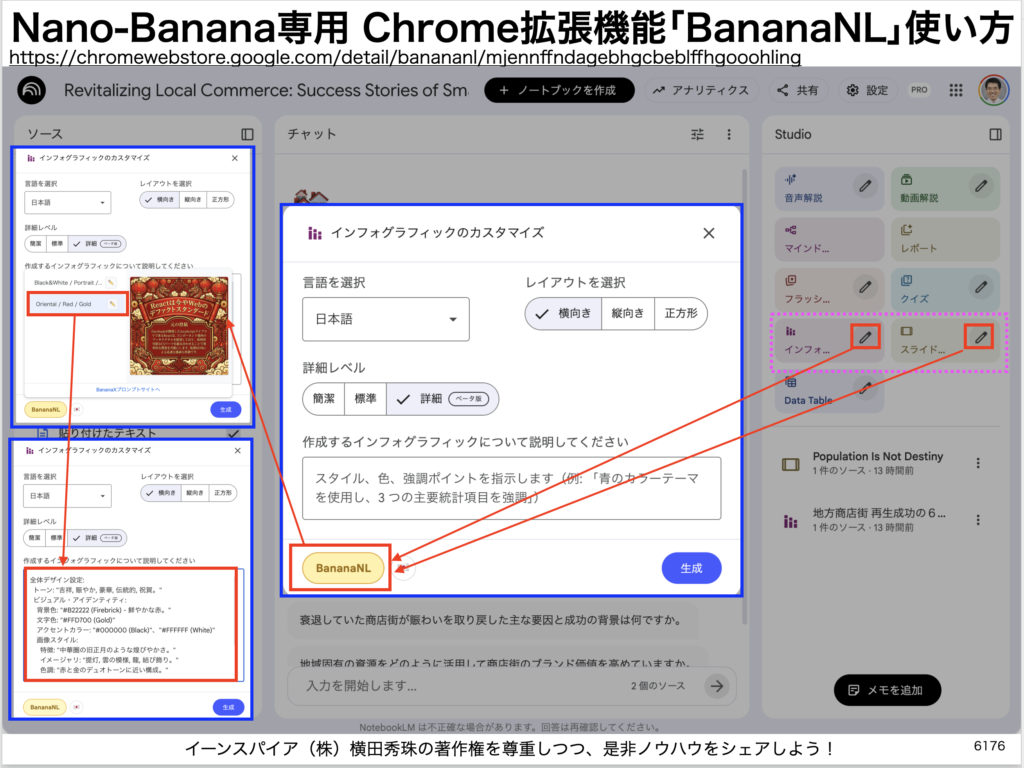Collapse the Studio panel with its sidebar icon

point(995,134)
